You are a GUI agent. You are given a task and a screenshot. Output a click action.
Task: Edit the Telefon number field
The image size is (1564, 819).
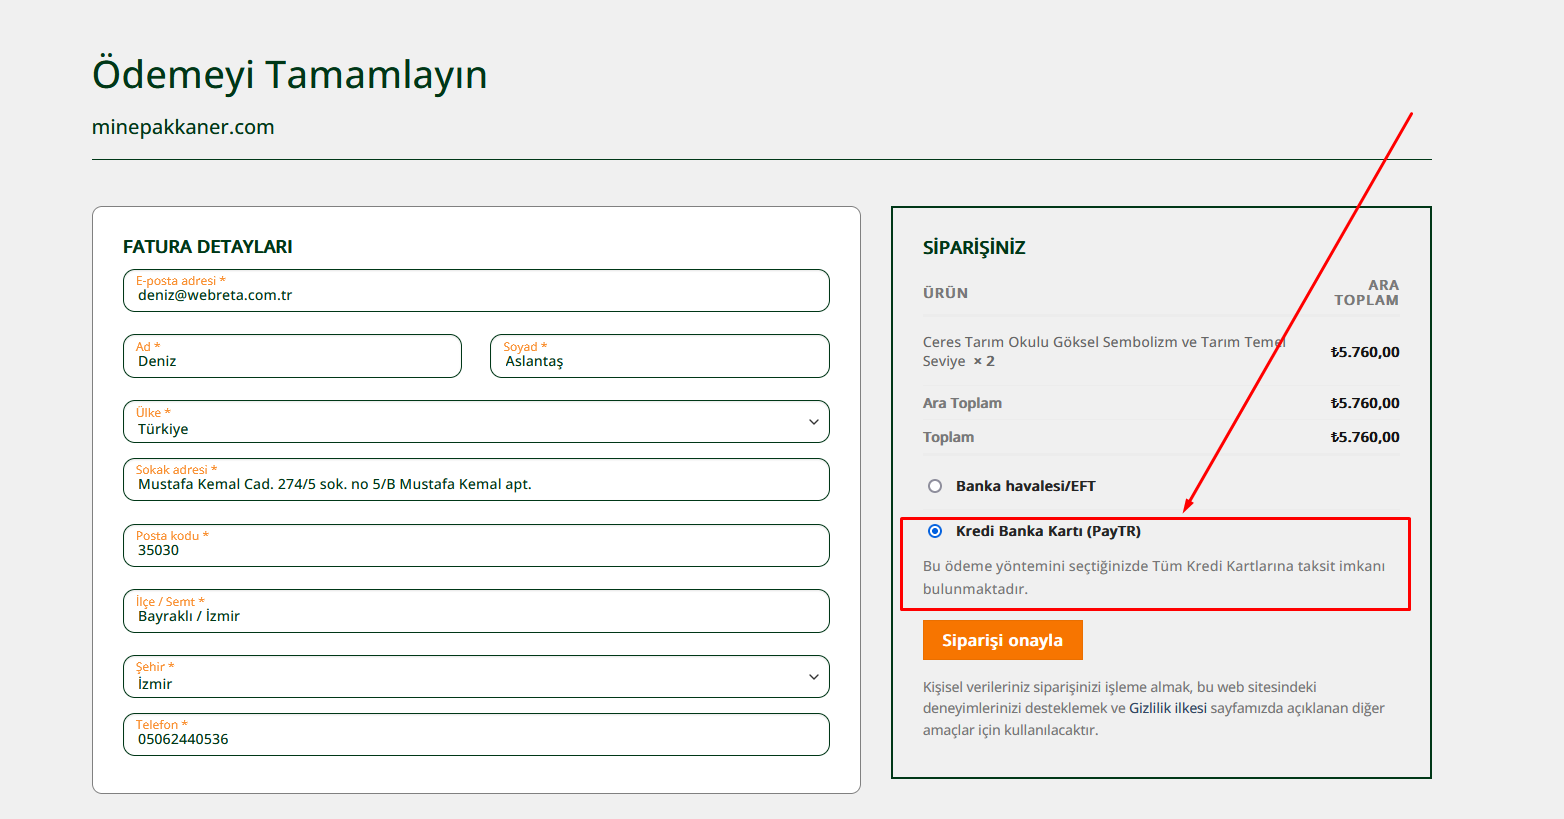pos(476,735)
